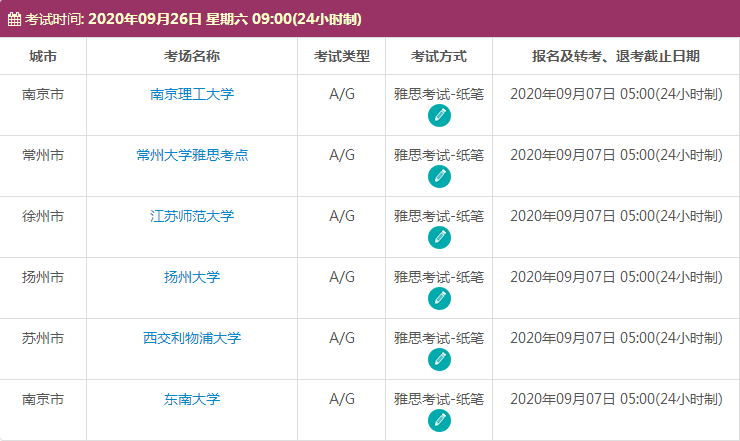Open the 常州大学雅思考点 link
Screen dimensions: 740x441
tap(192, 155)
